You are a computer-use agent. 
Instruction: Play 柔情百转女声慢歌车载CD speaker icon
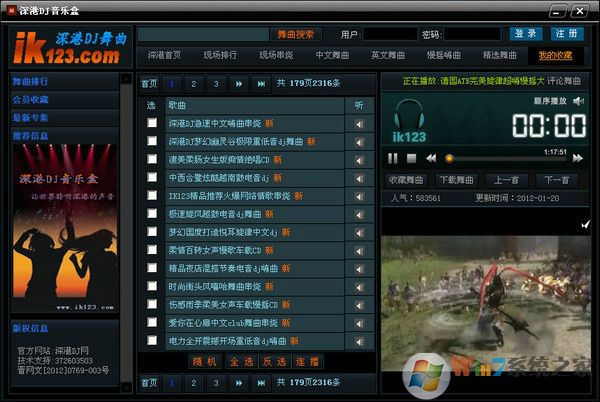pos(359,251)
